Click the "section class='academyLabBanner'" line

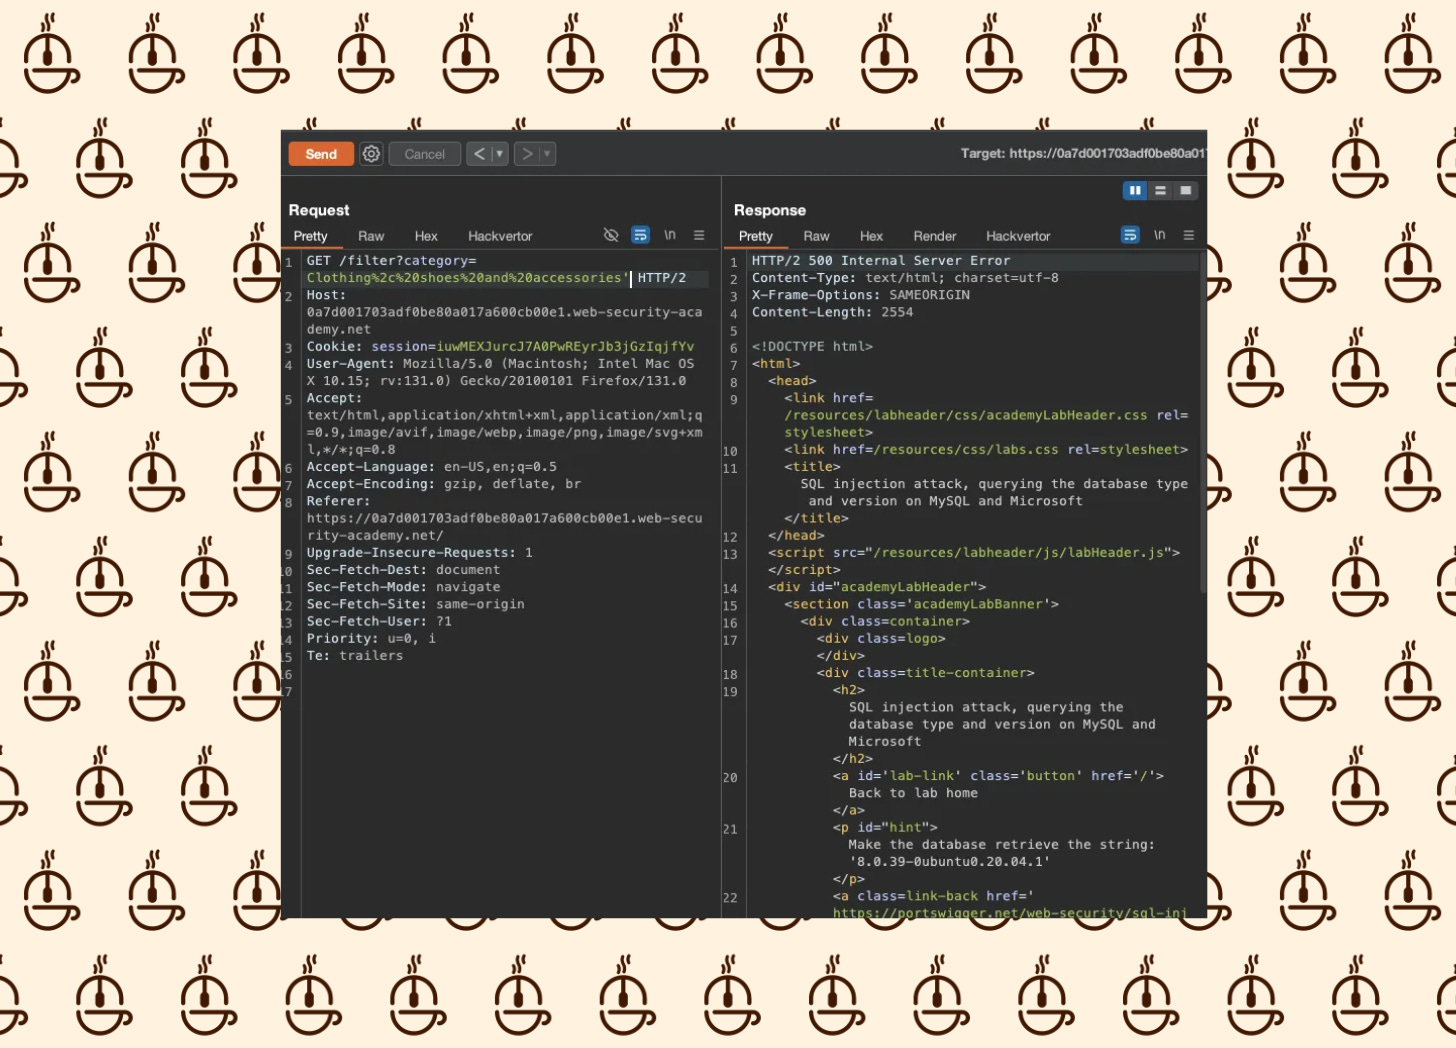point(921,604)
